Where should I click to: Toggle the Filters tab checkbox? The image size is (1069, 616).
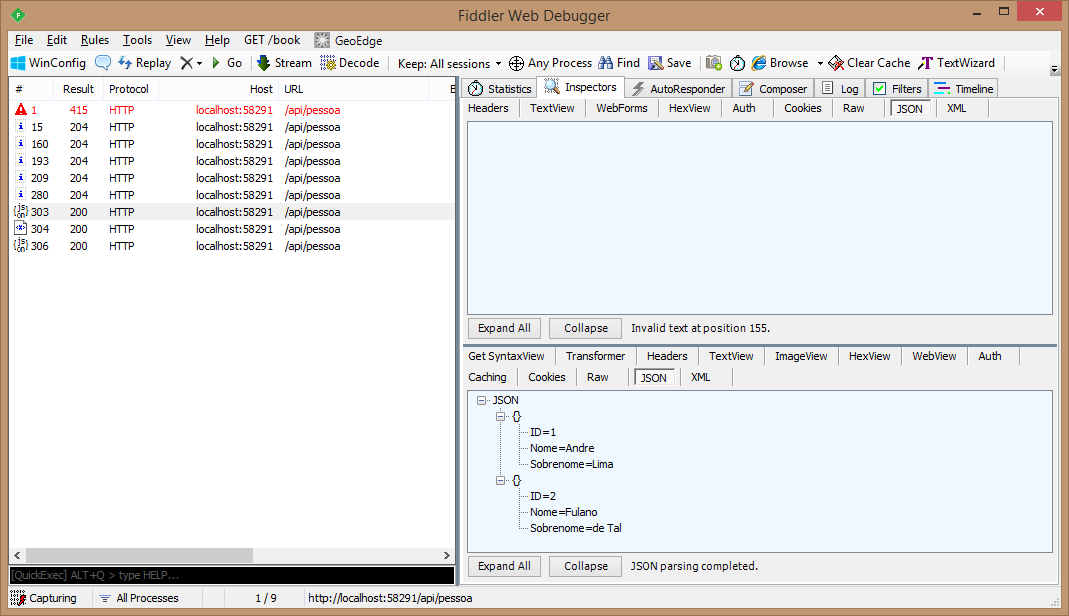point(879,89)
